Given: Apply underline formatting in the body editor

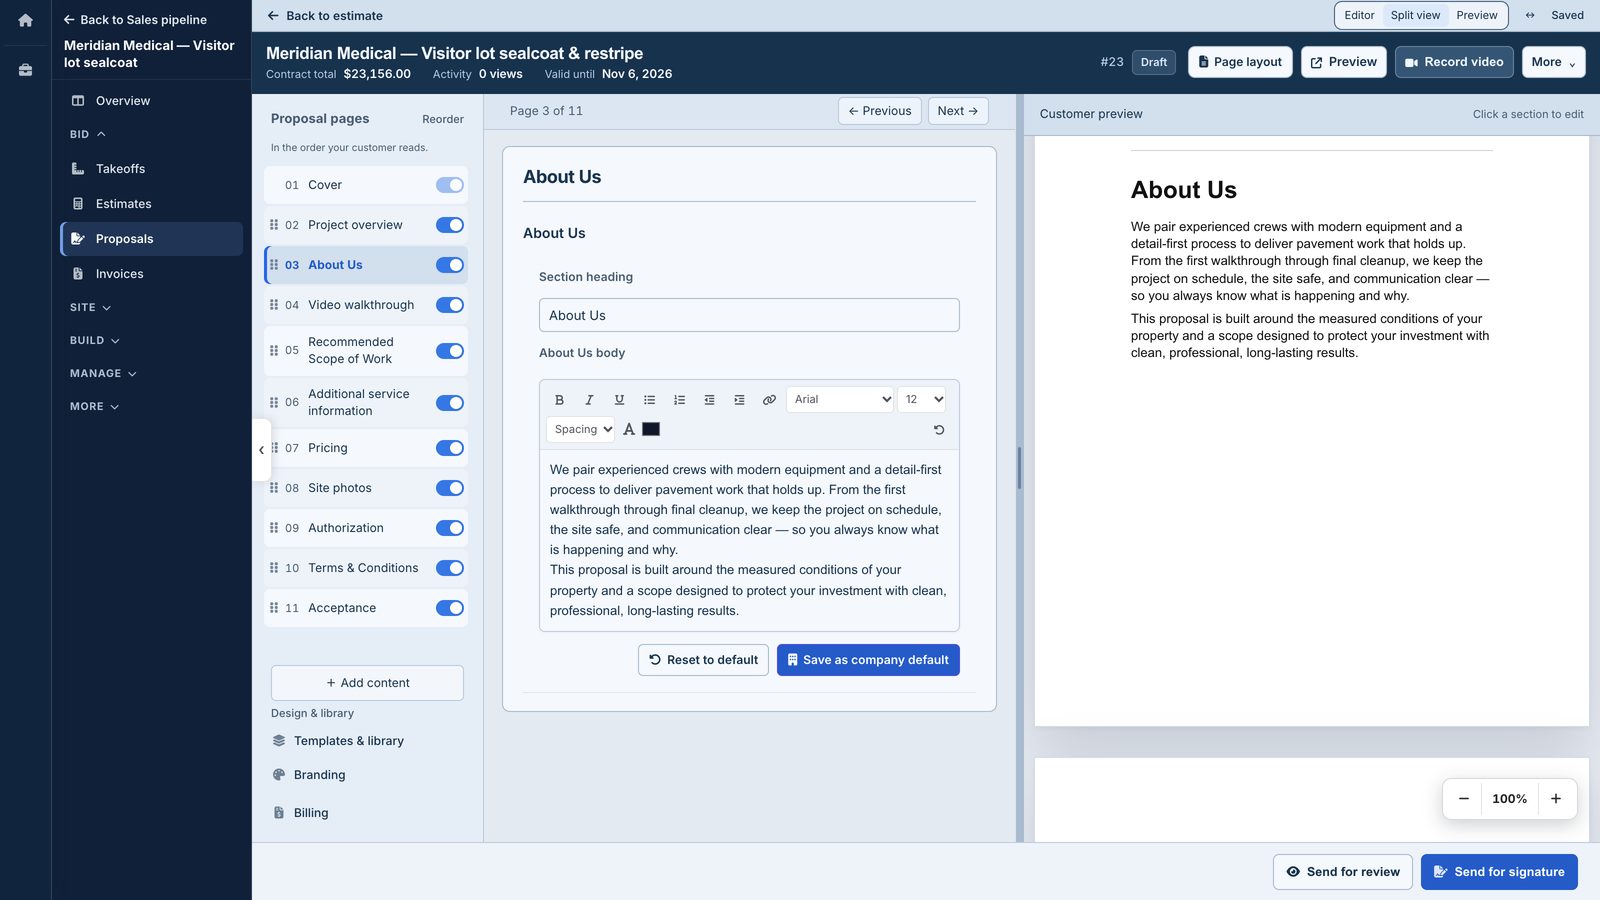Looking at the screenshot, I should tap(619, 400).
